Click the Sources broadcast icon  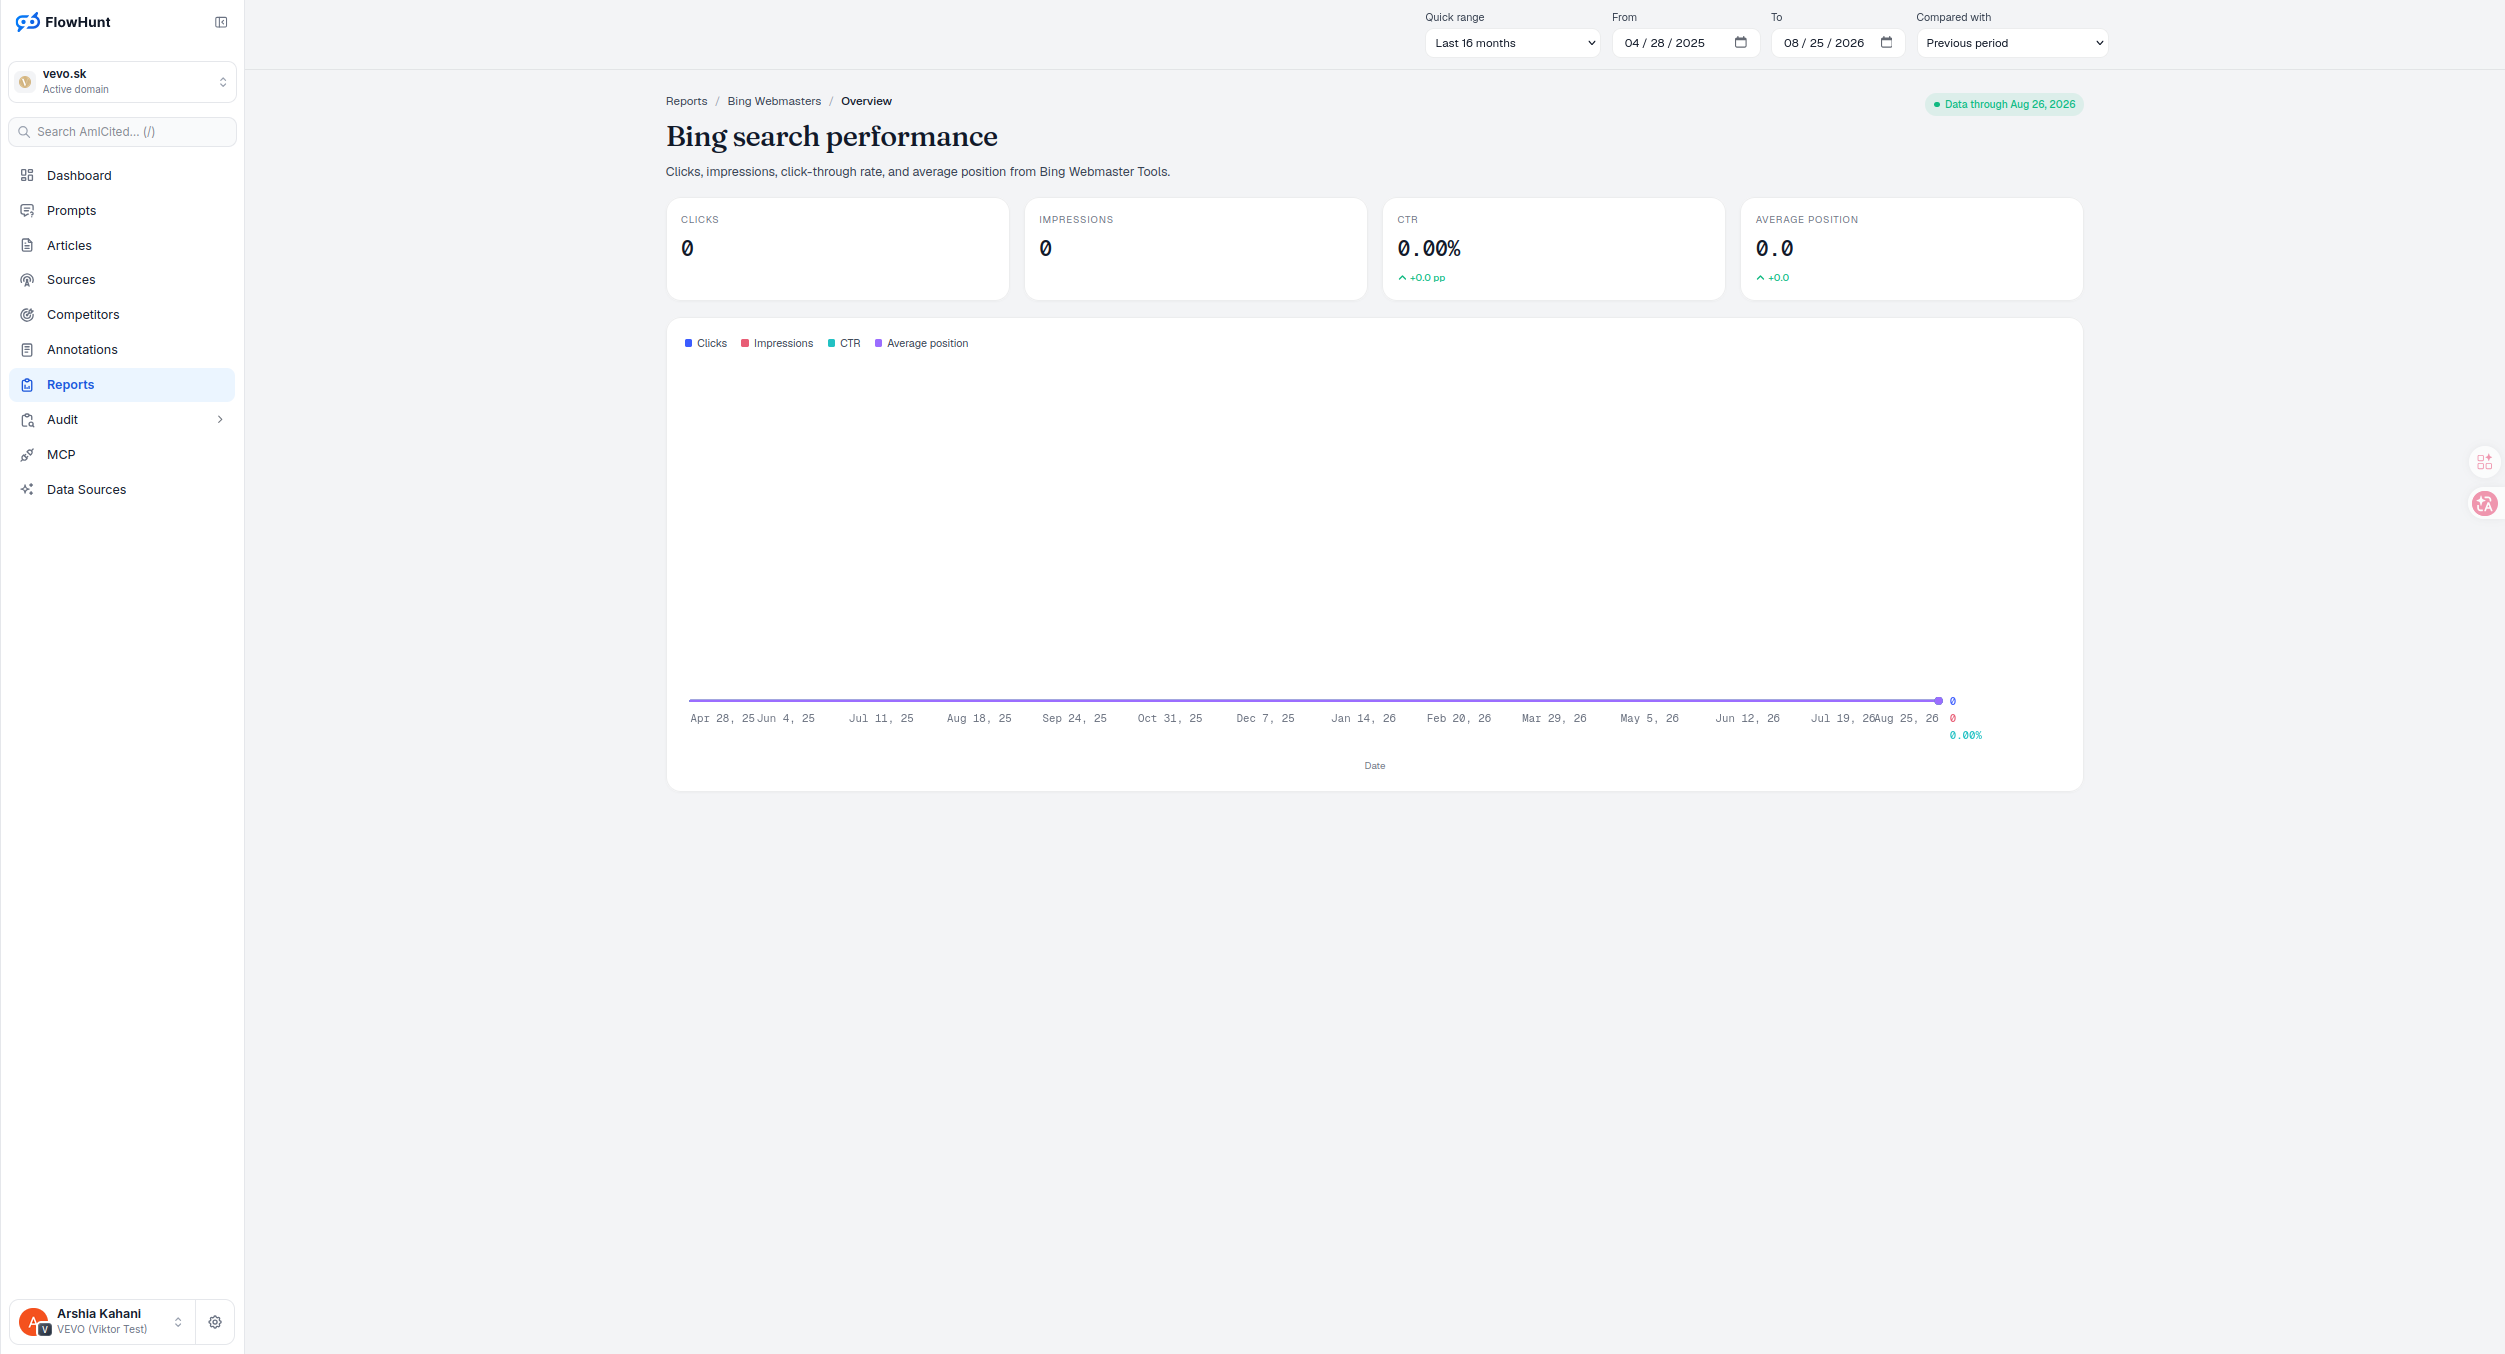(x=27, y=280)
